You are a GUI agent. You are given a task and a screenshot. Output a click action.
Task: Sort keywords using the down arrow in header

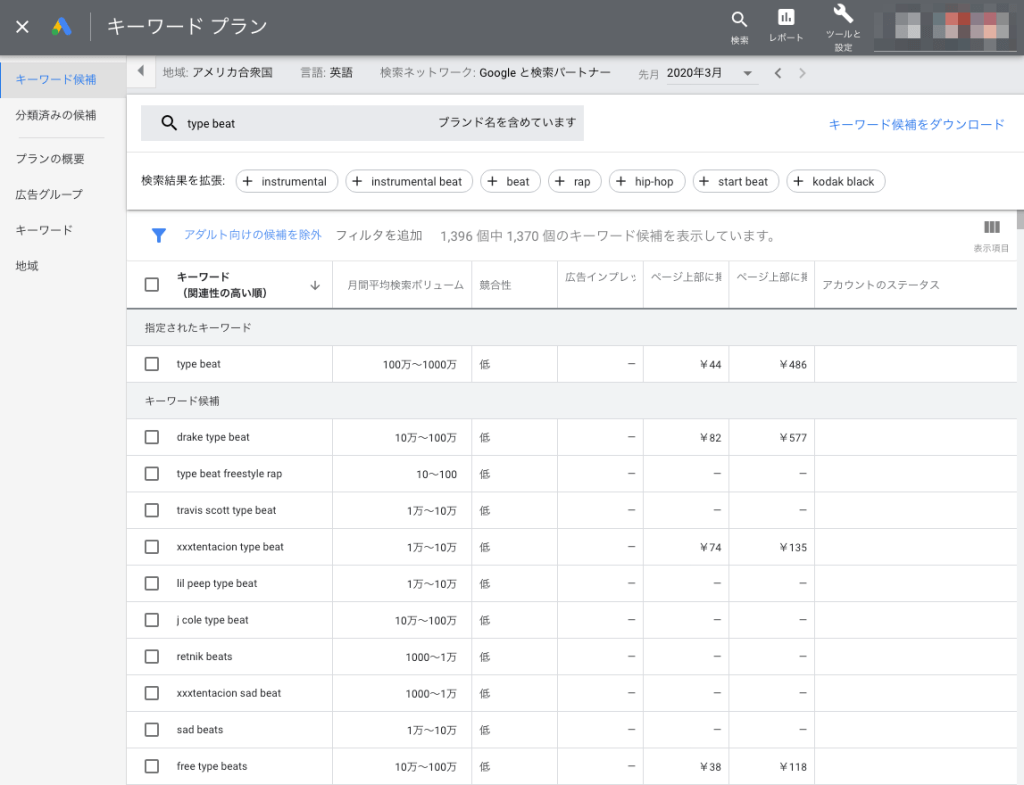pos(315,285)
